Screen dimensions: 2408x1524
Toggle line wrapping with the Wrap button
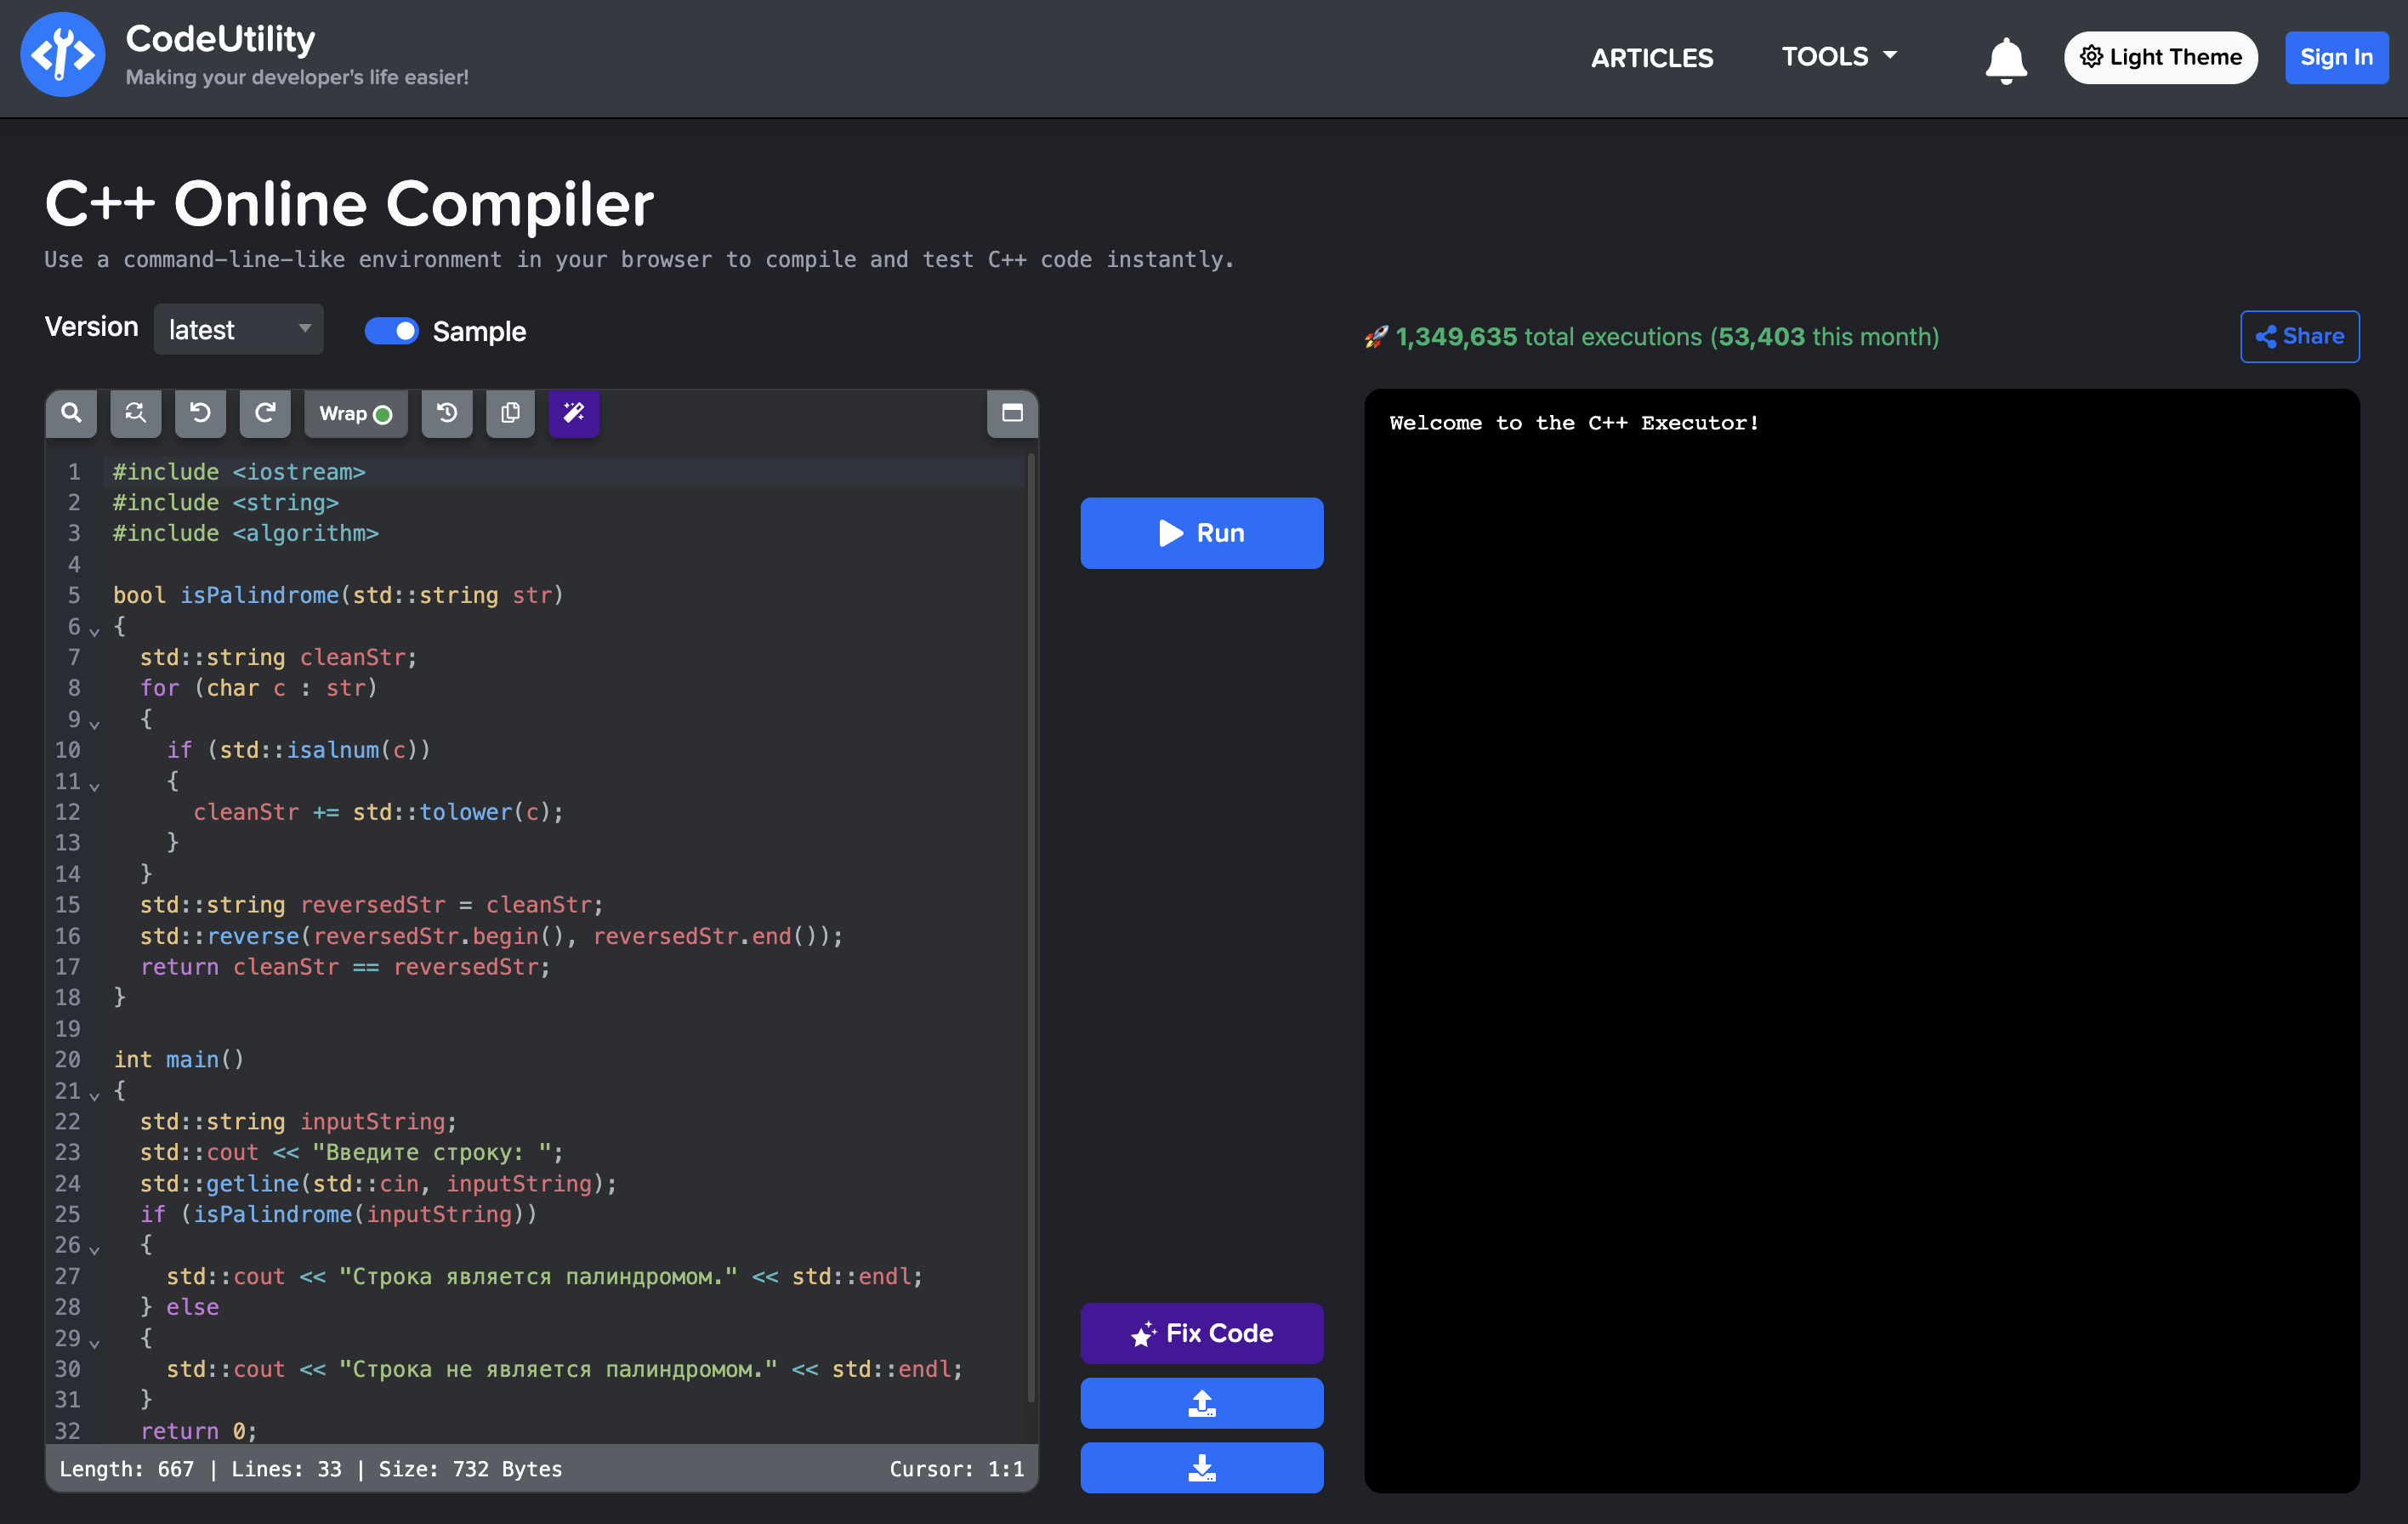pyautogui.click(x=355, y=413)
